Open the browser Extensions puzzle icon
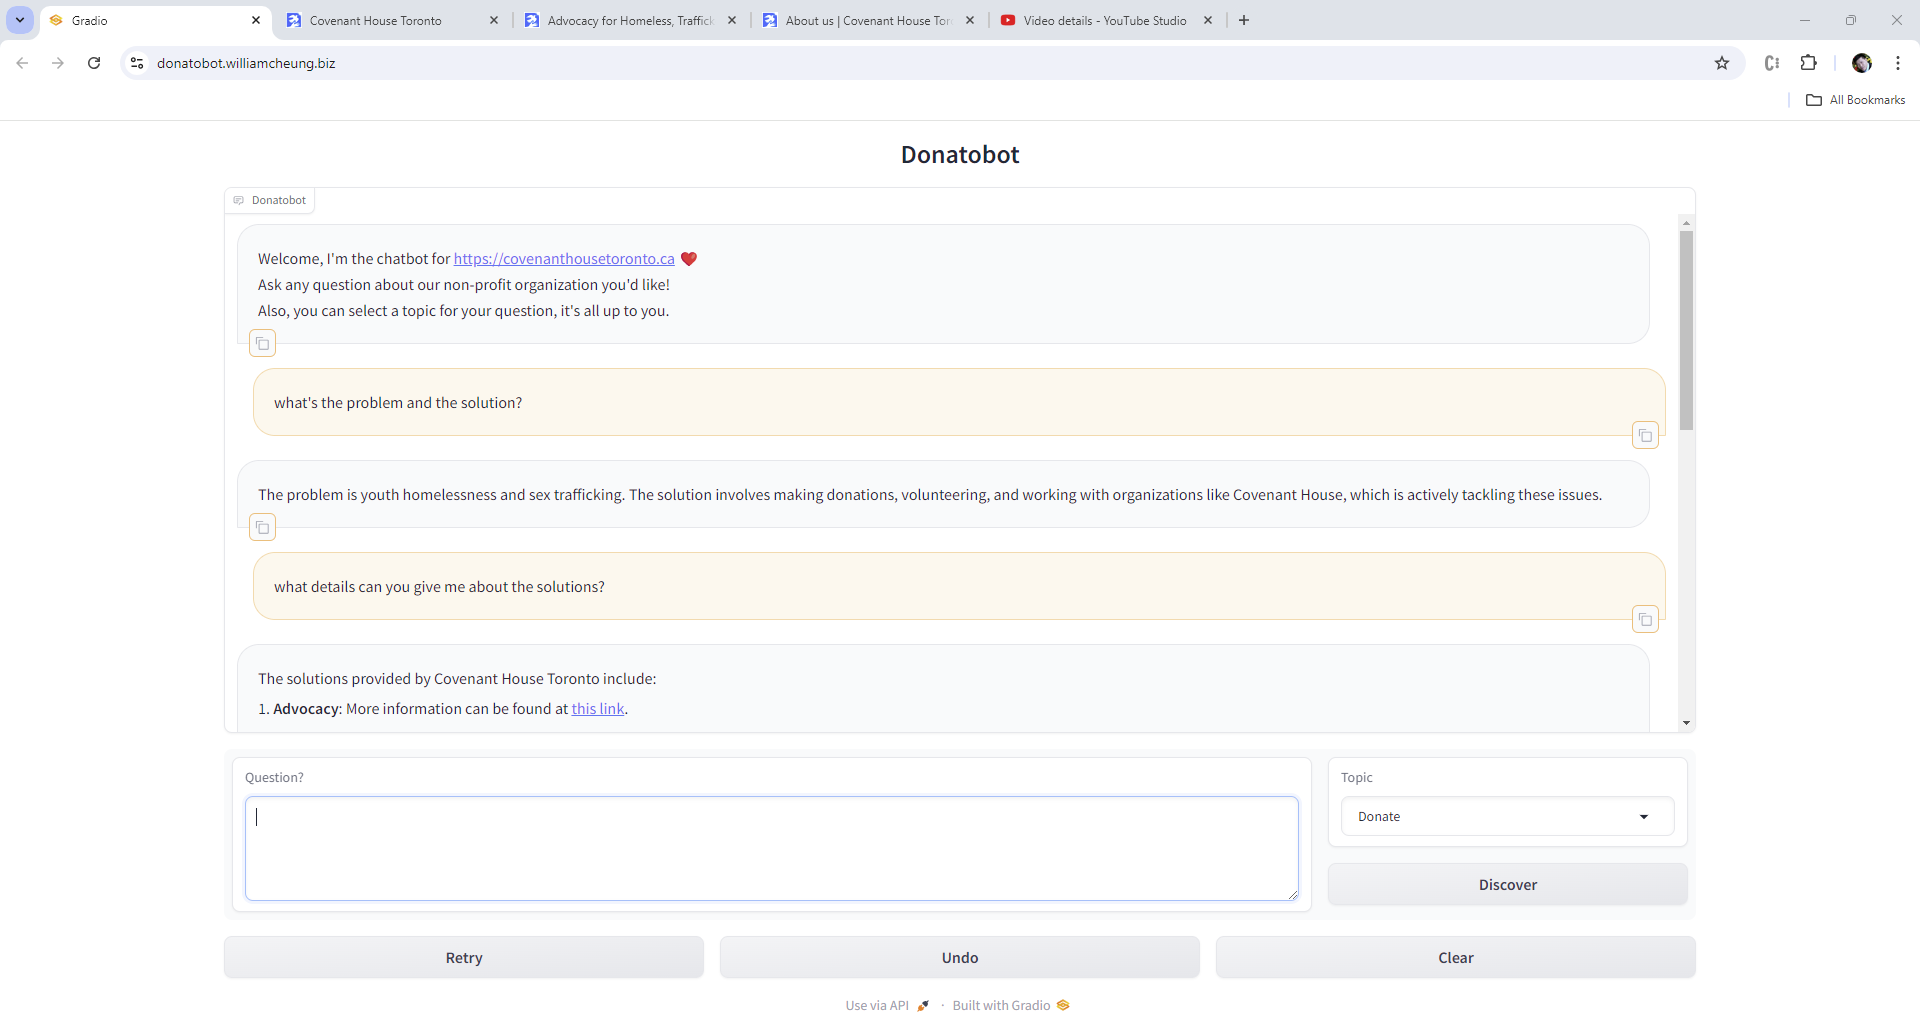Image resolution: width=1920 pixels, height=1032 pixels. pyautogui.click(x=1808, y=63)
